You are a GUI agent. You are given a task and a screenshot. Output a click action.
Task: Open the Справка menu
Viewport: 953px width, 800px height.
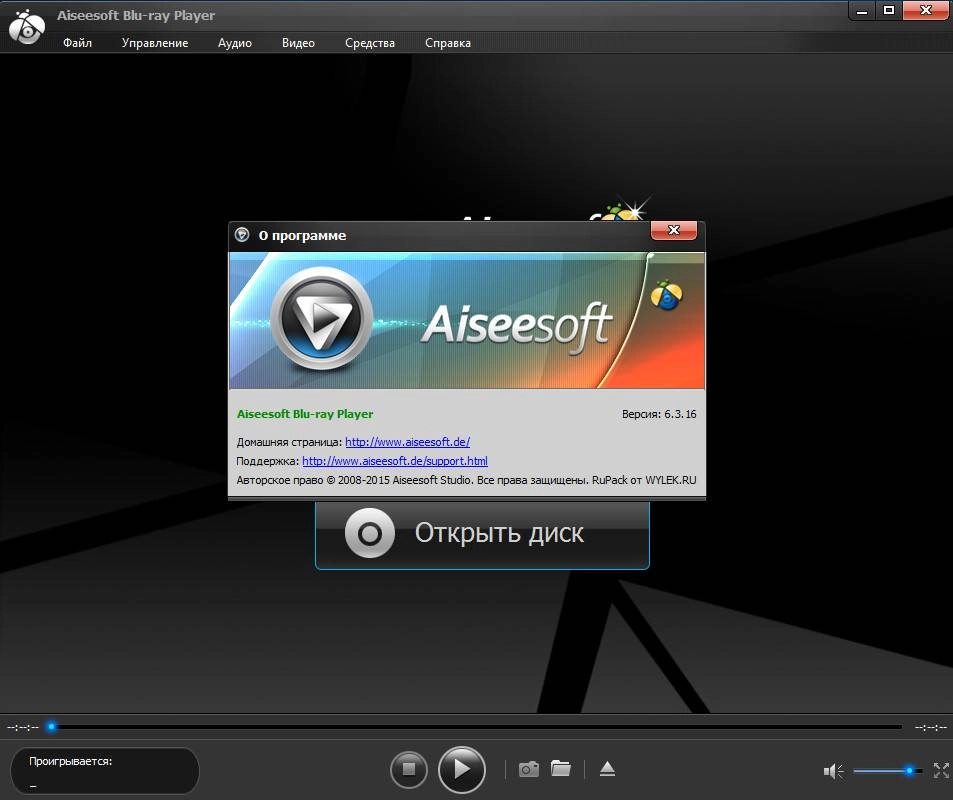pos(447,43)
